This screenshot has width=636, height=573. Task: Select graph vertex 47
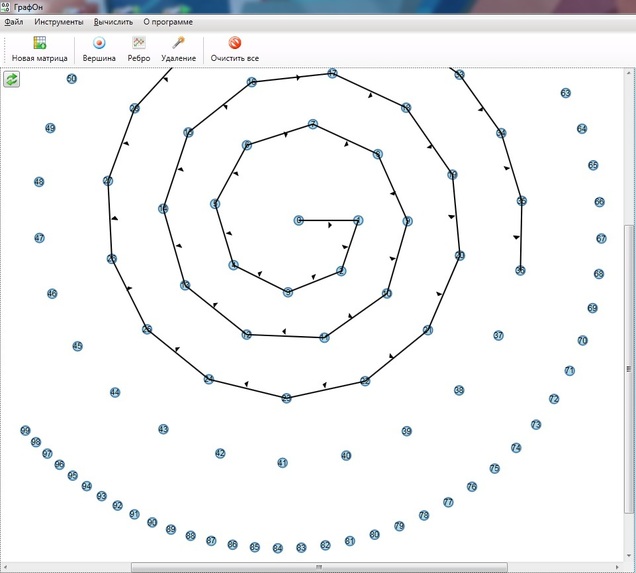[39, 238]
